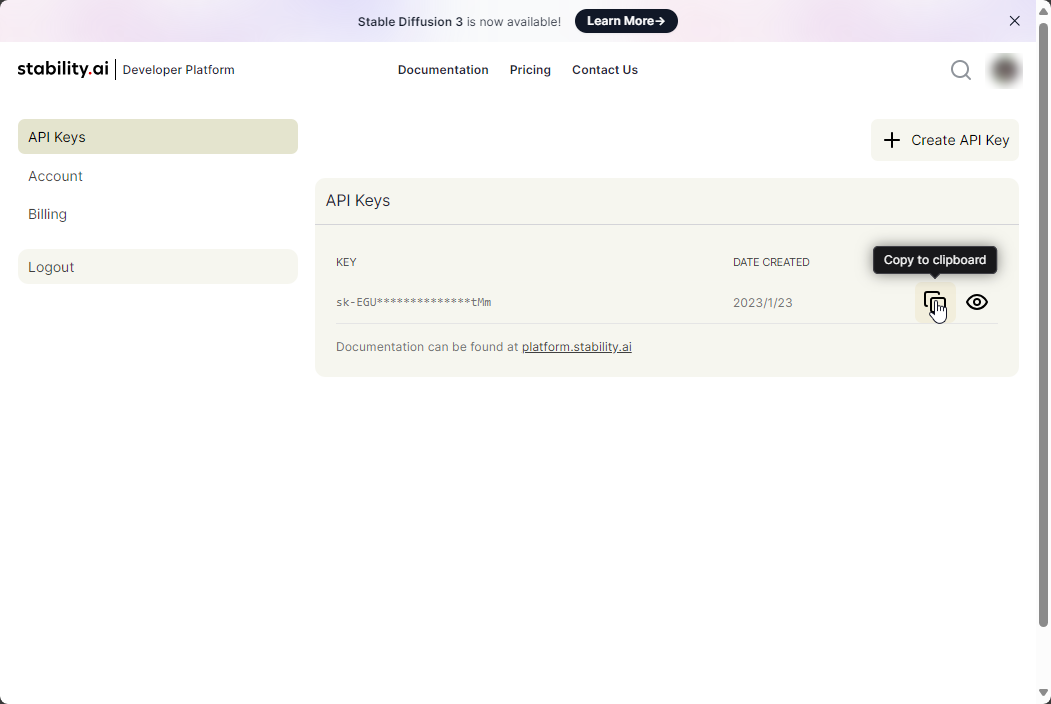Viewport: 1051px width, 704px height.
Task: Click the DATE CREATED column header
Action: click(771, 262)
